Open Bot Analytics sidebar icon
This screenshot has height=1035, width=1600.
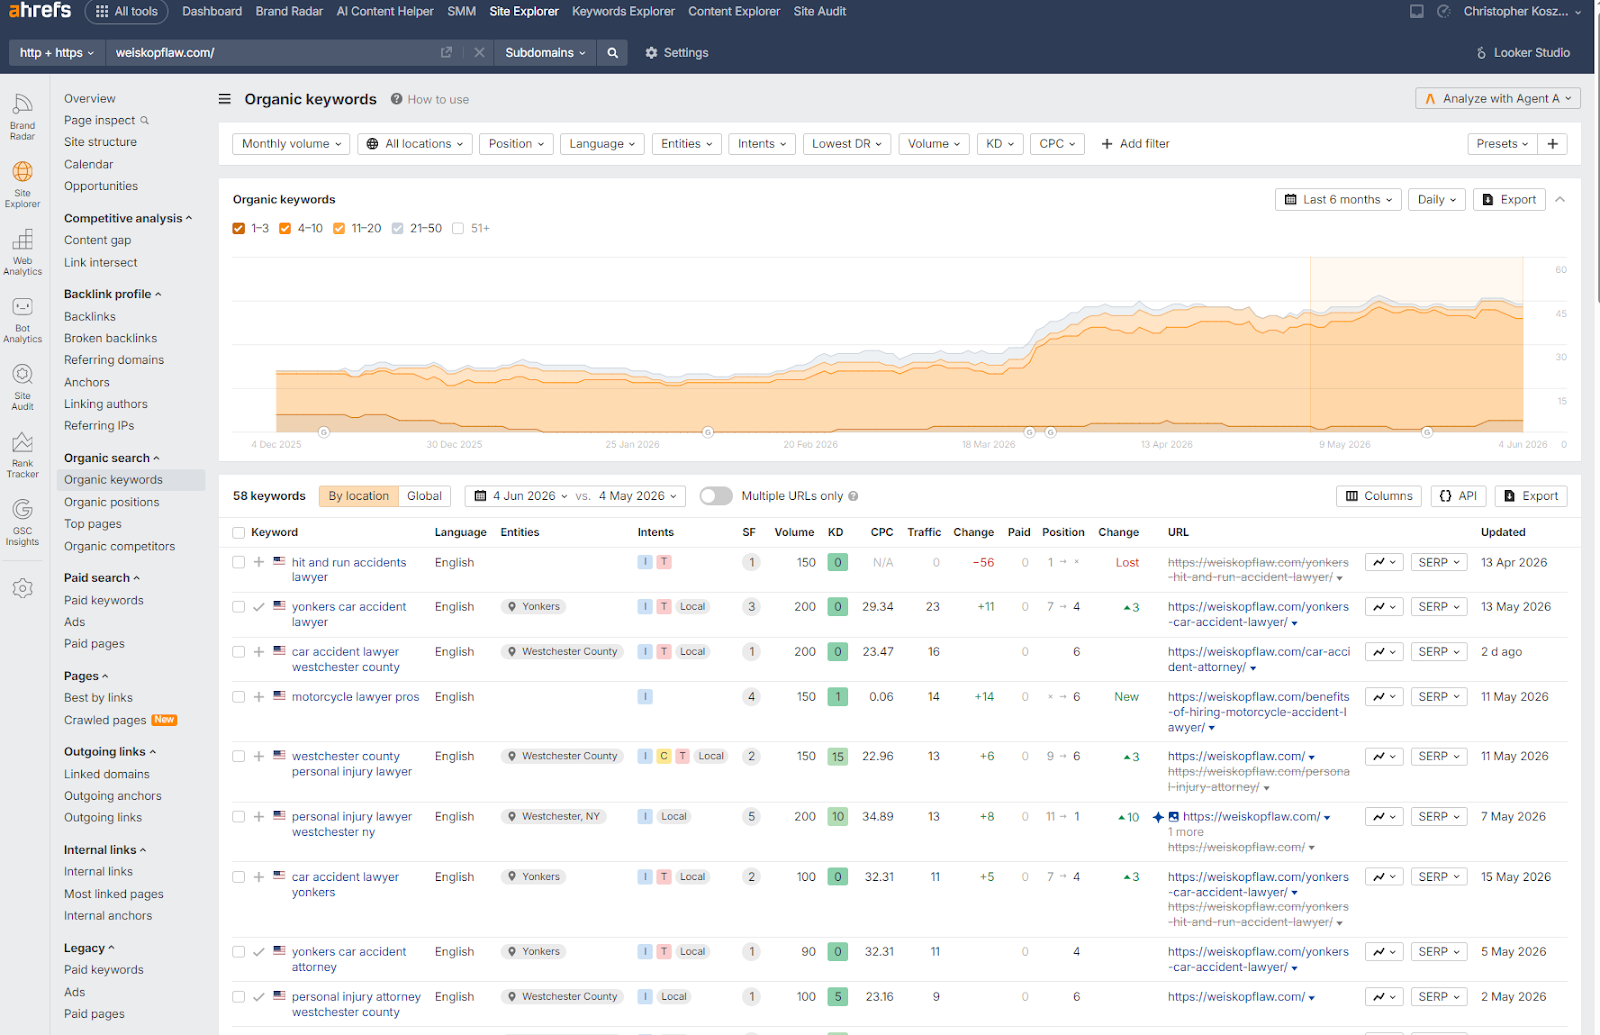coord(22,320)
